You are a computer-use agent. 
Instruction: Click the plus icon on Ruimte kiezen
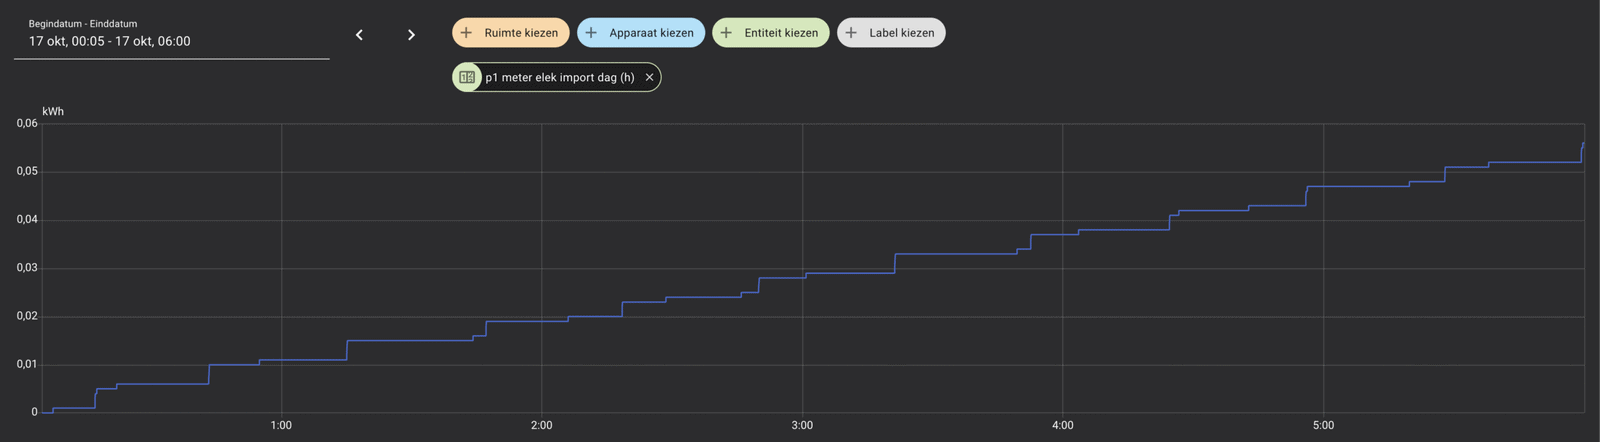pos(466,33)
